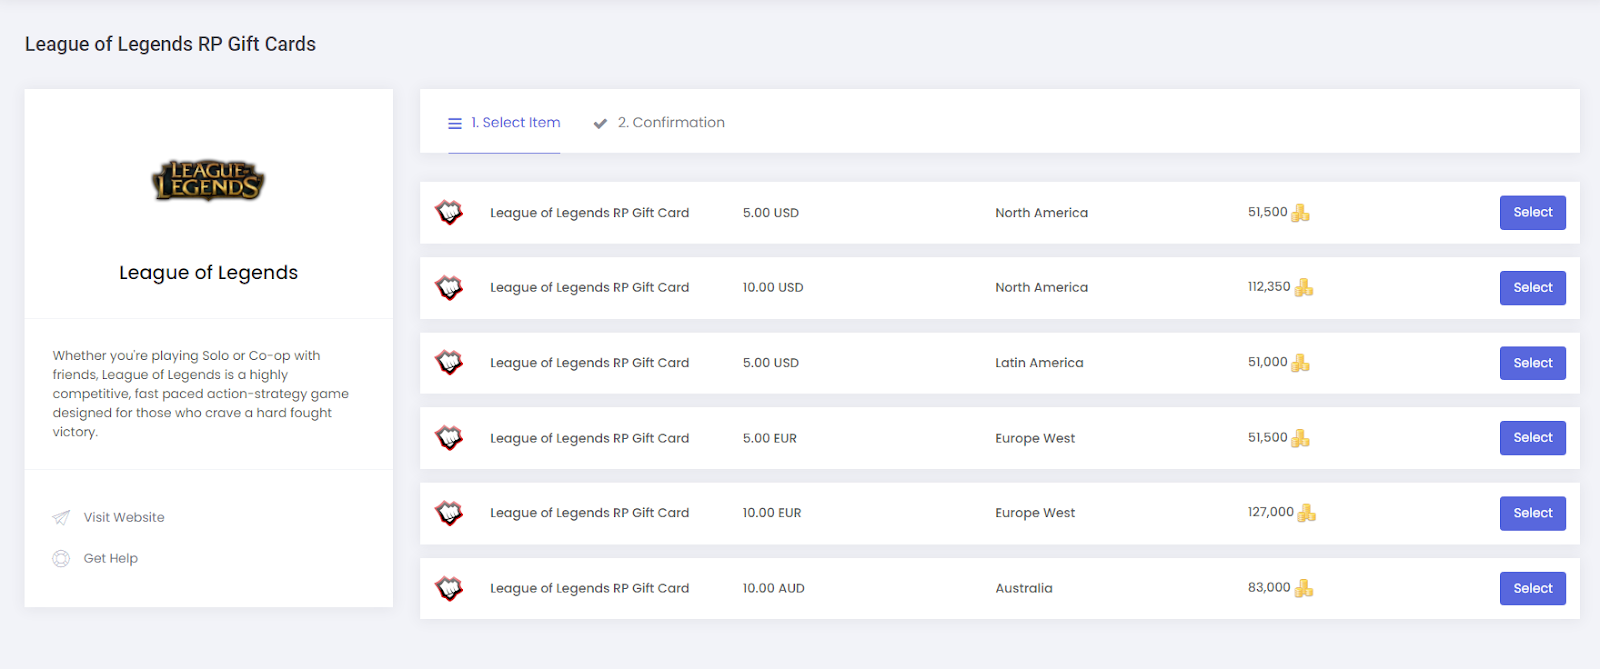The height and width of the screenshot is (669, 1600).
Task: Click Europe West in the 10.00 EUR row
Action: pyautogui.click(x=1035, y=513)
